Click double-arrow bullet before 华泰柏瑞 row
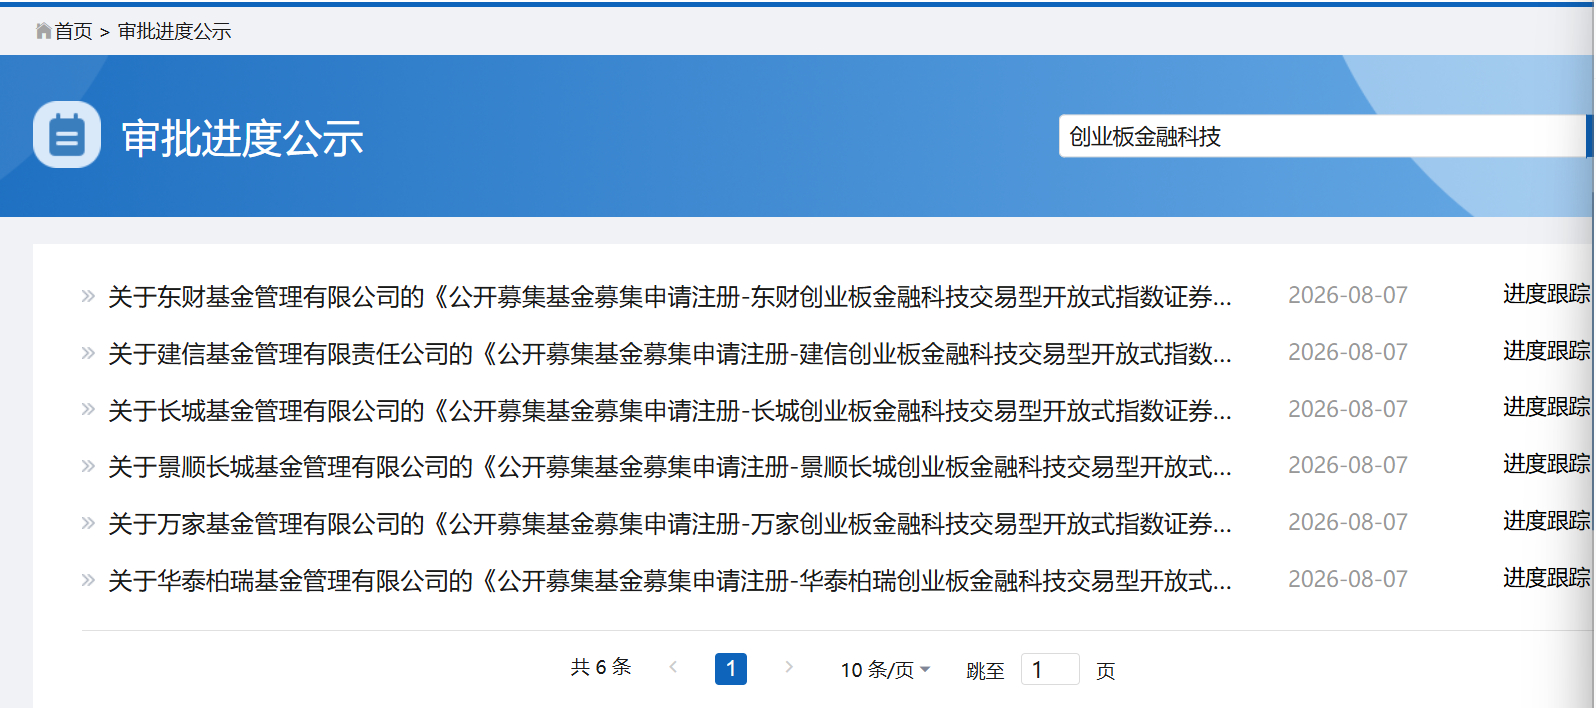 (88, 580)
